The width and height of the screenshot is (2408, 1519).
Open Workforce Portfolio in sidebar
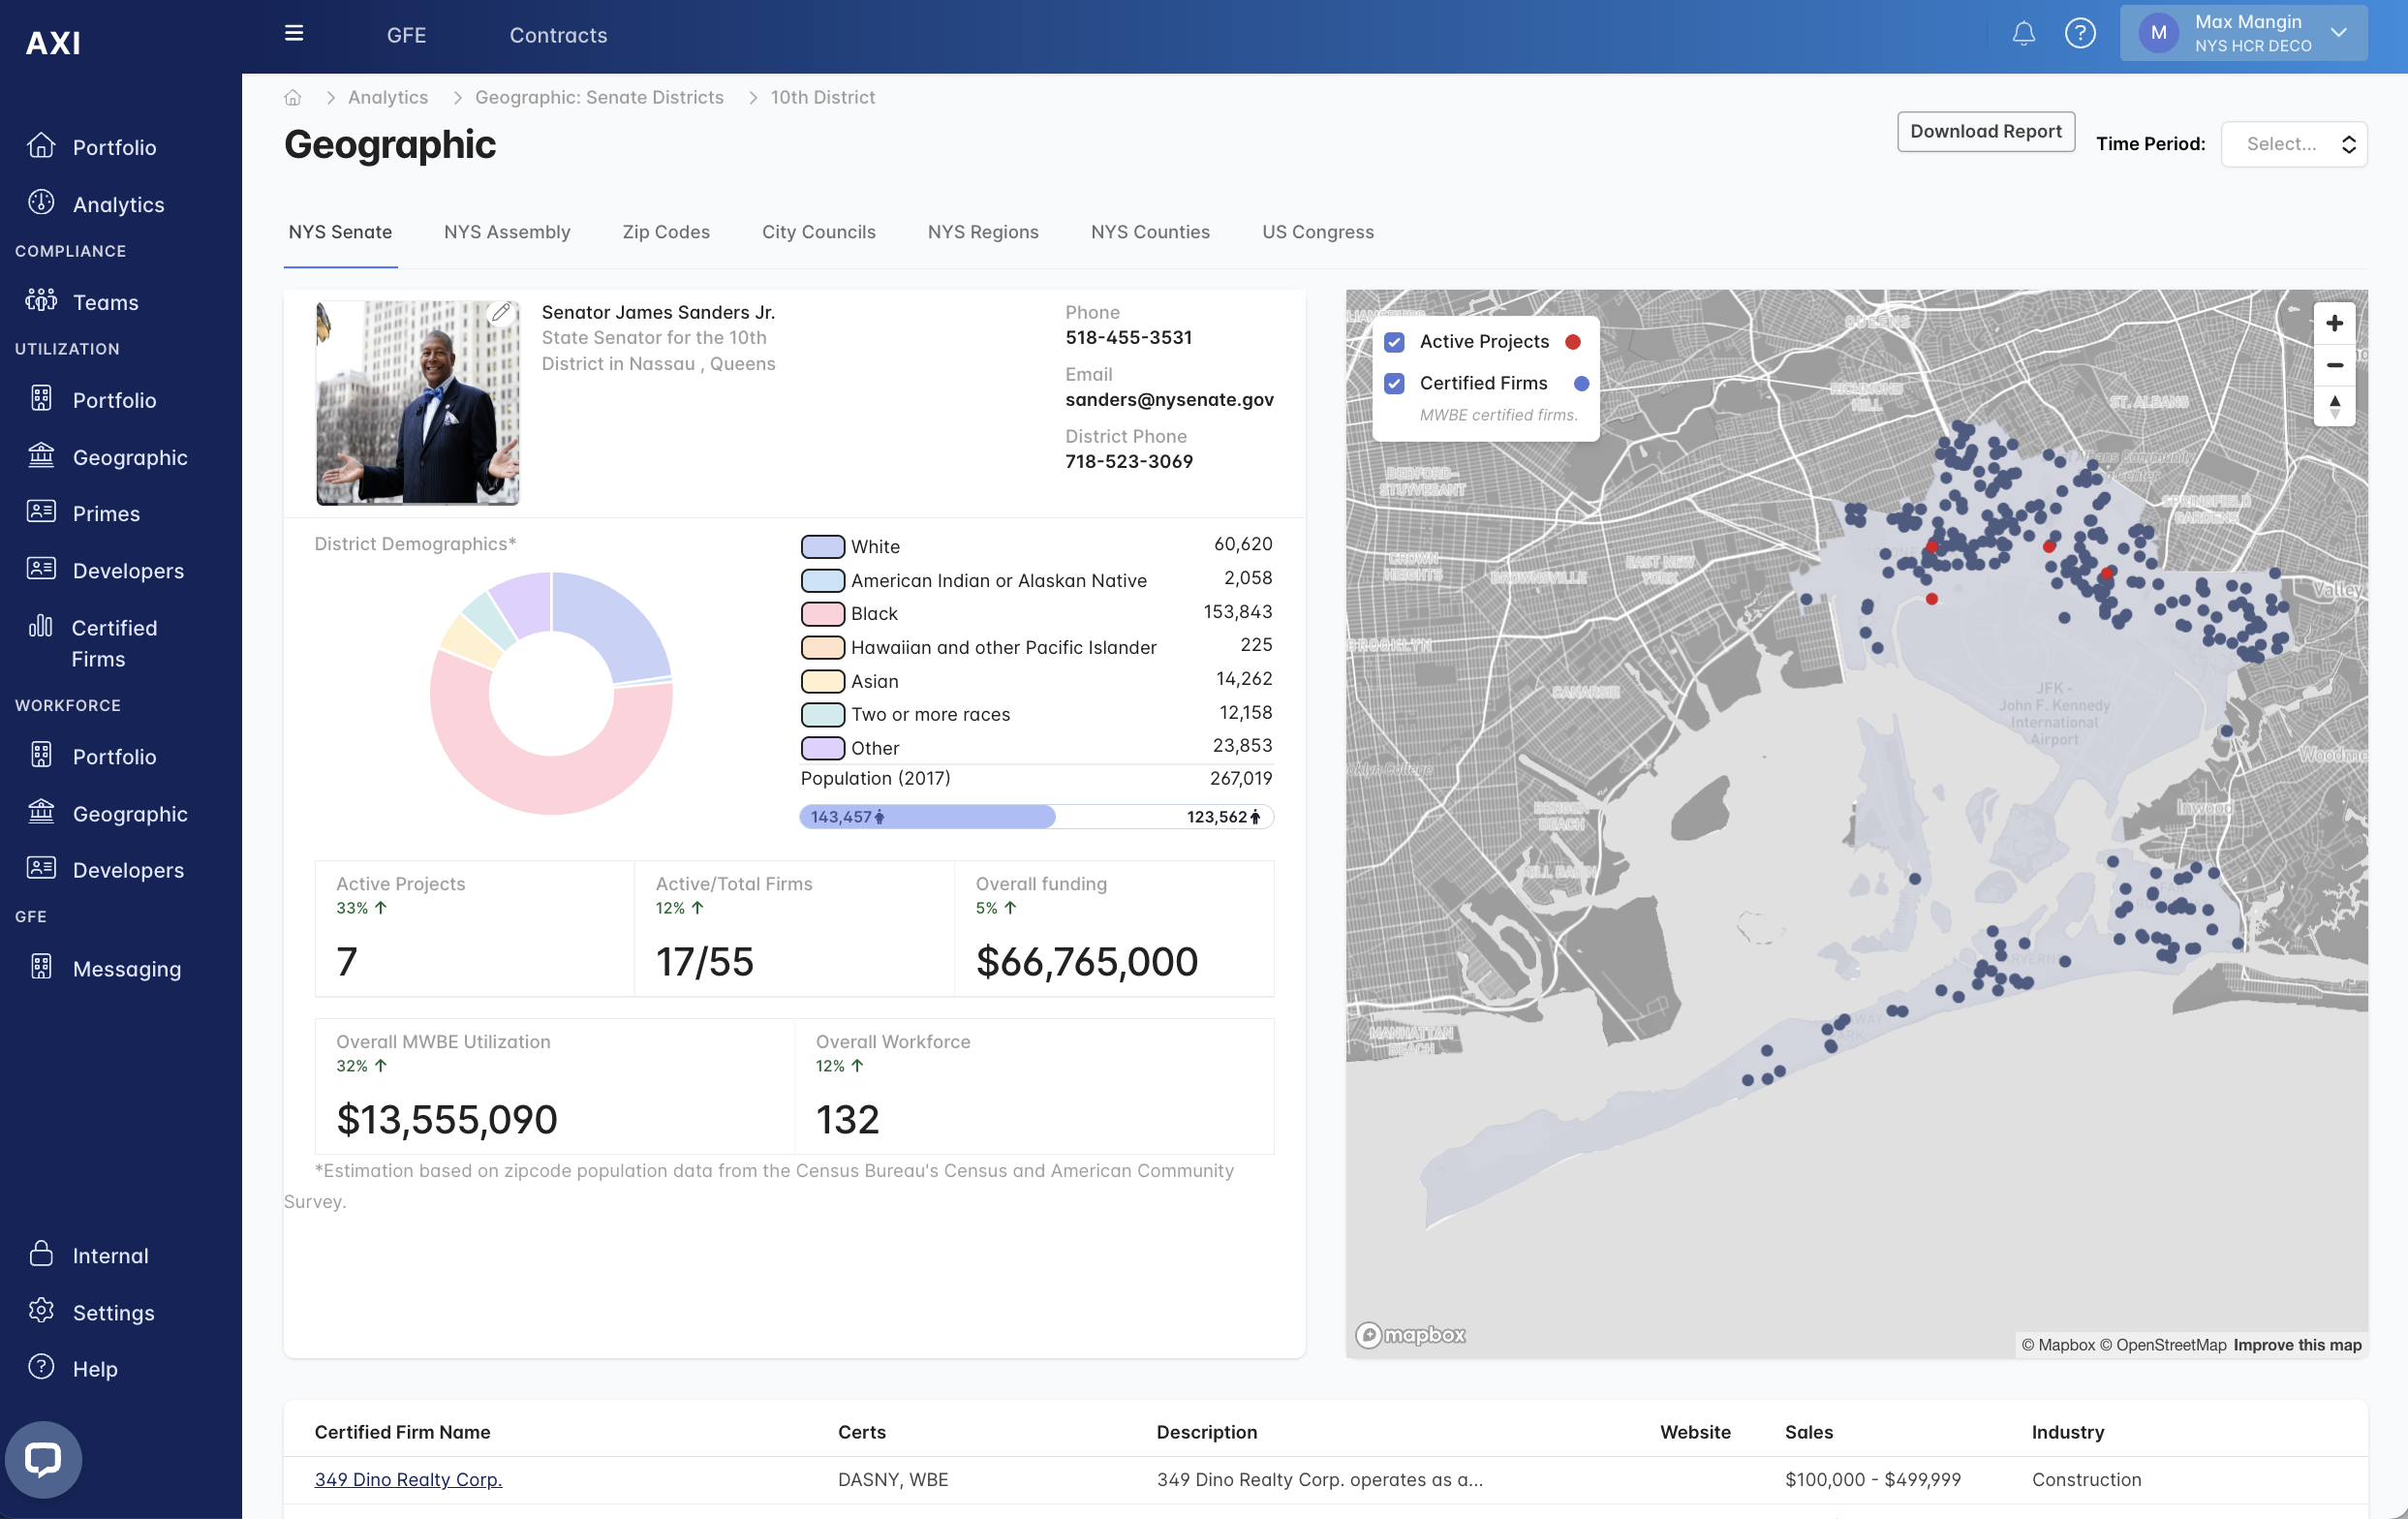click(114, 756)
